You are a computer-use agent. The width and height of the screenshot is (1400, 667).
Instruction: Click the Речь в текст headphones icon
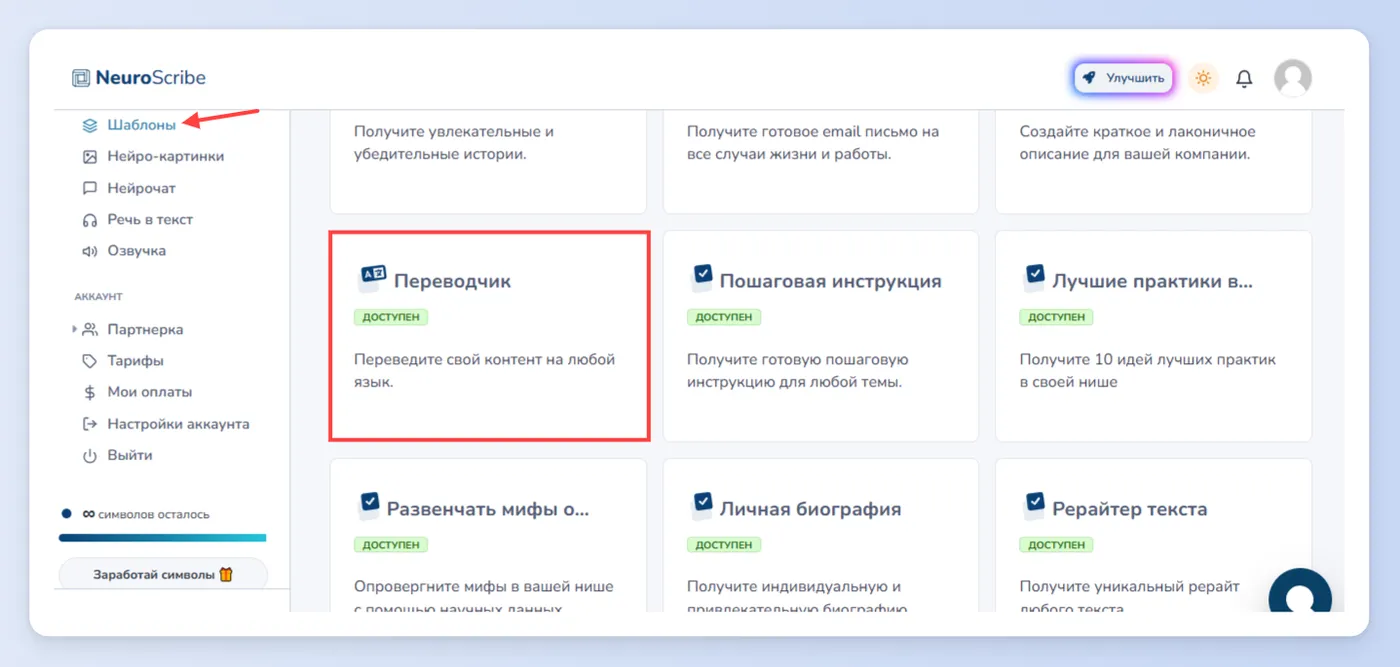point(90,219)
